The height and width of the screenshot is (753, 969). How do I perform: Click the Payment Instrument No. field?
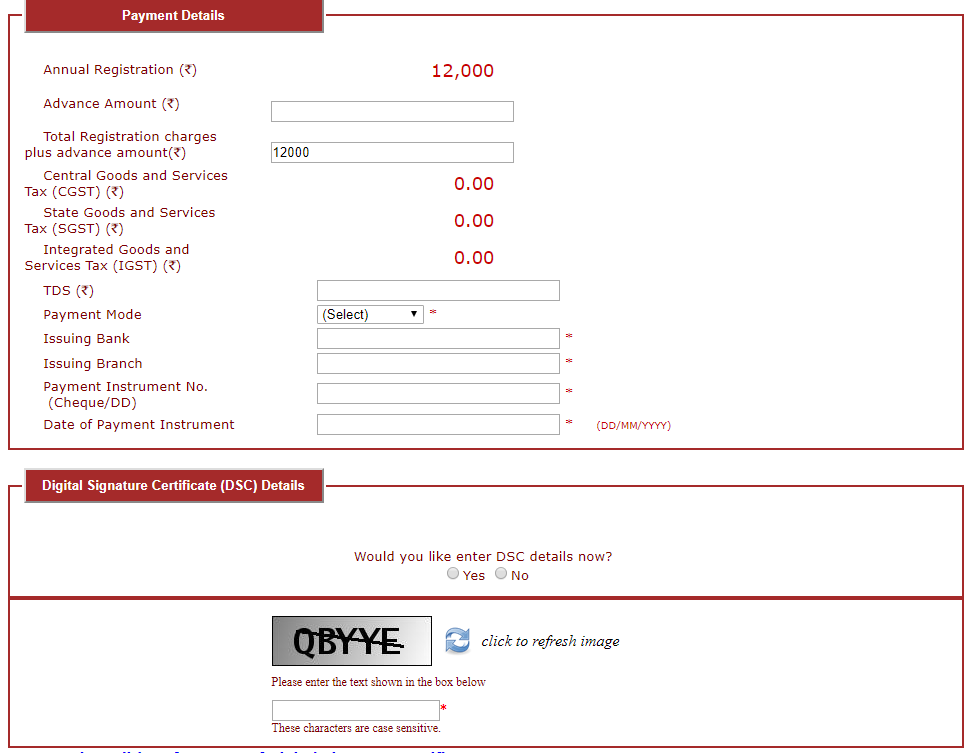(438, 394)
